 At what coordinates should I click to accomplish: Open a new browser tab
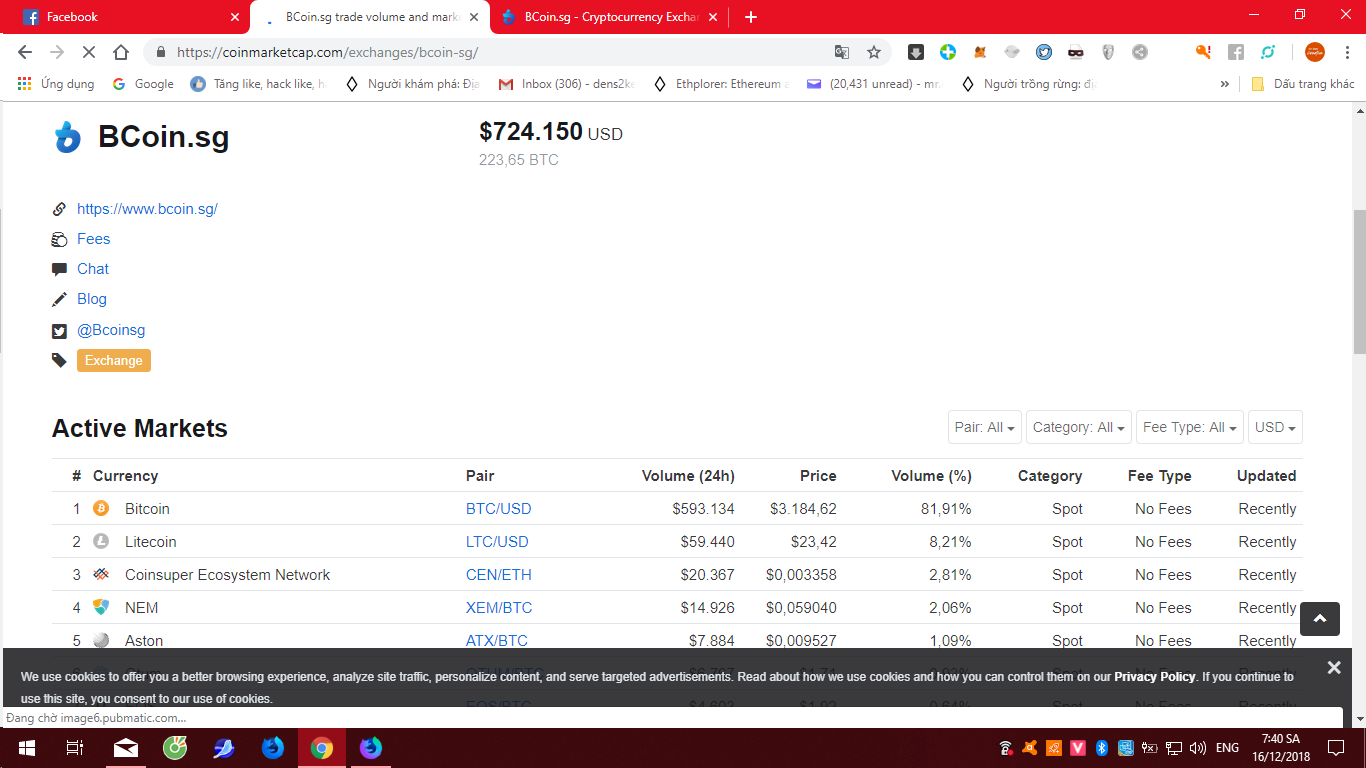(751, 17)
